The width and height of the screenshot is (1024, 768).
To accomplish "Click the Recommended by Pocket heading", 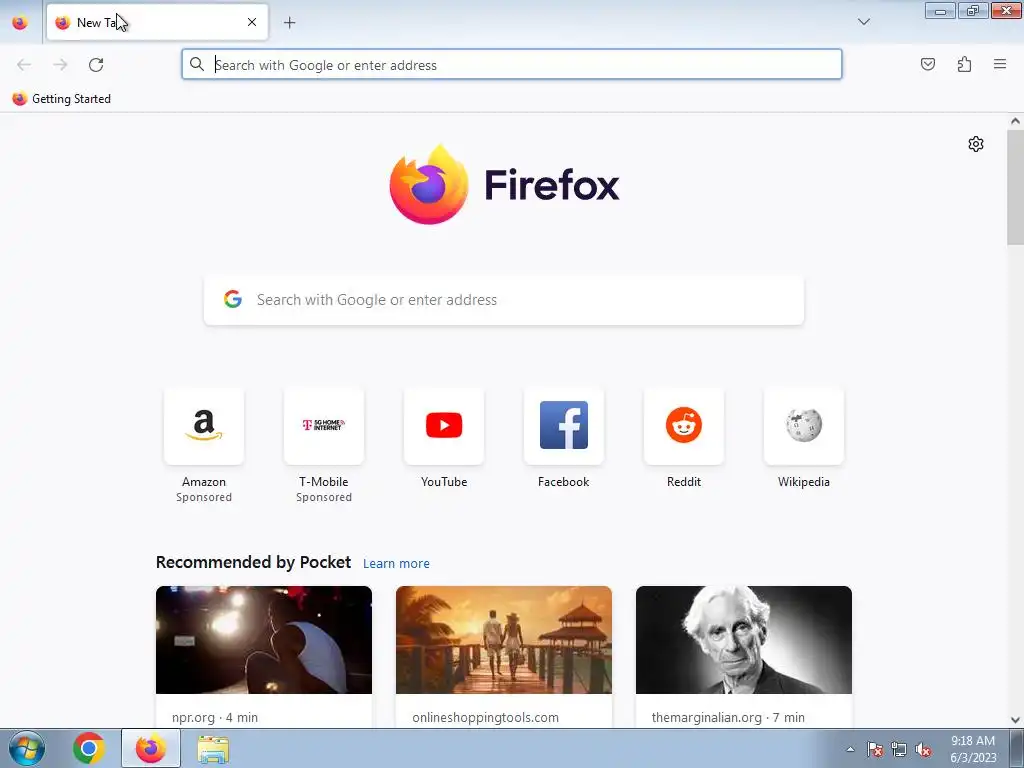I will click(253, 562).
